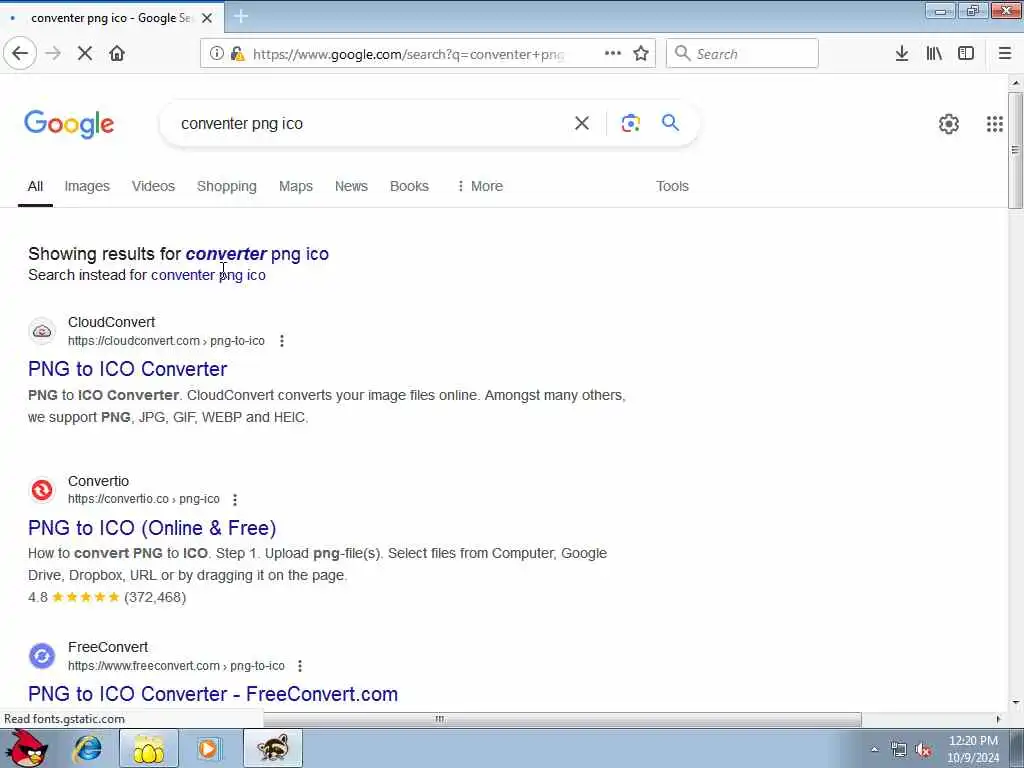Viewport: 1024px width, 768px height.
Task: Switch to Images results
Action: [87, 186]
